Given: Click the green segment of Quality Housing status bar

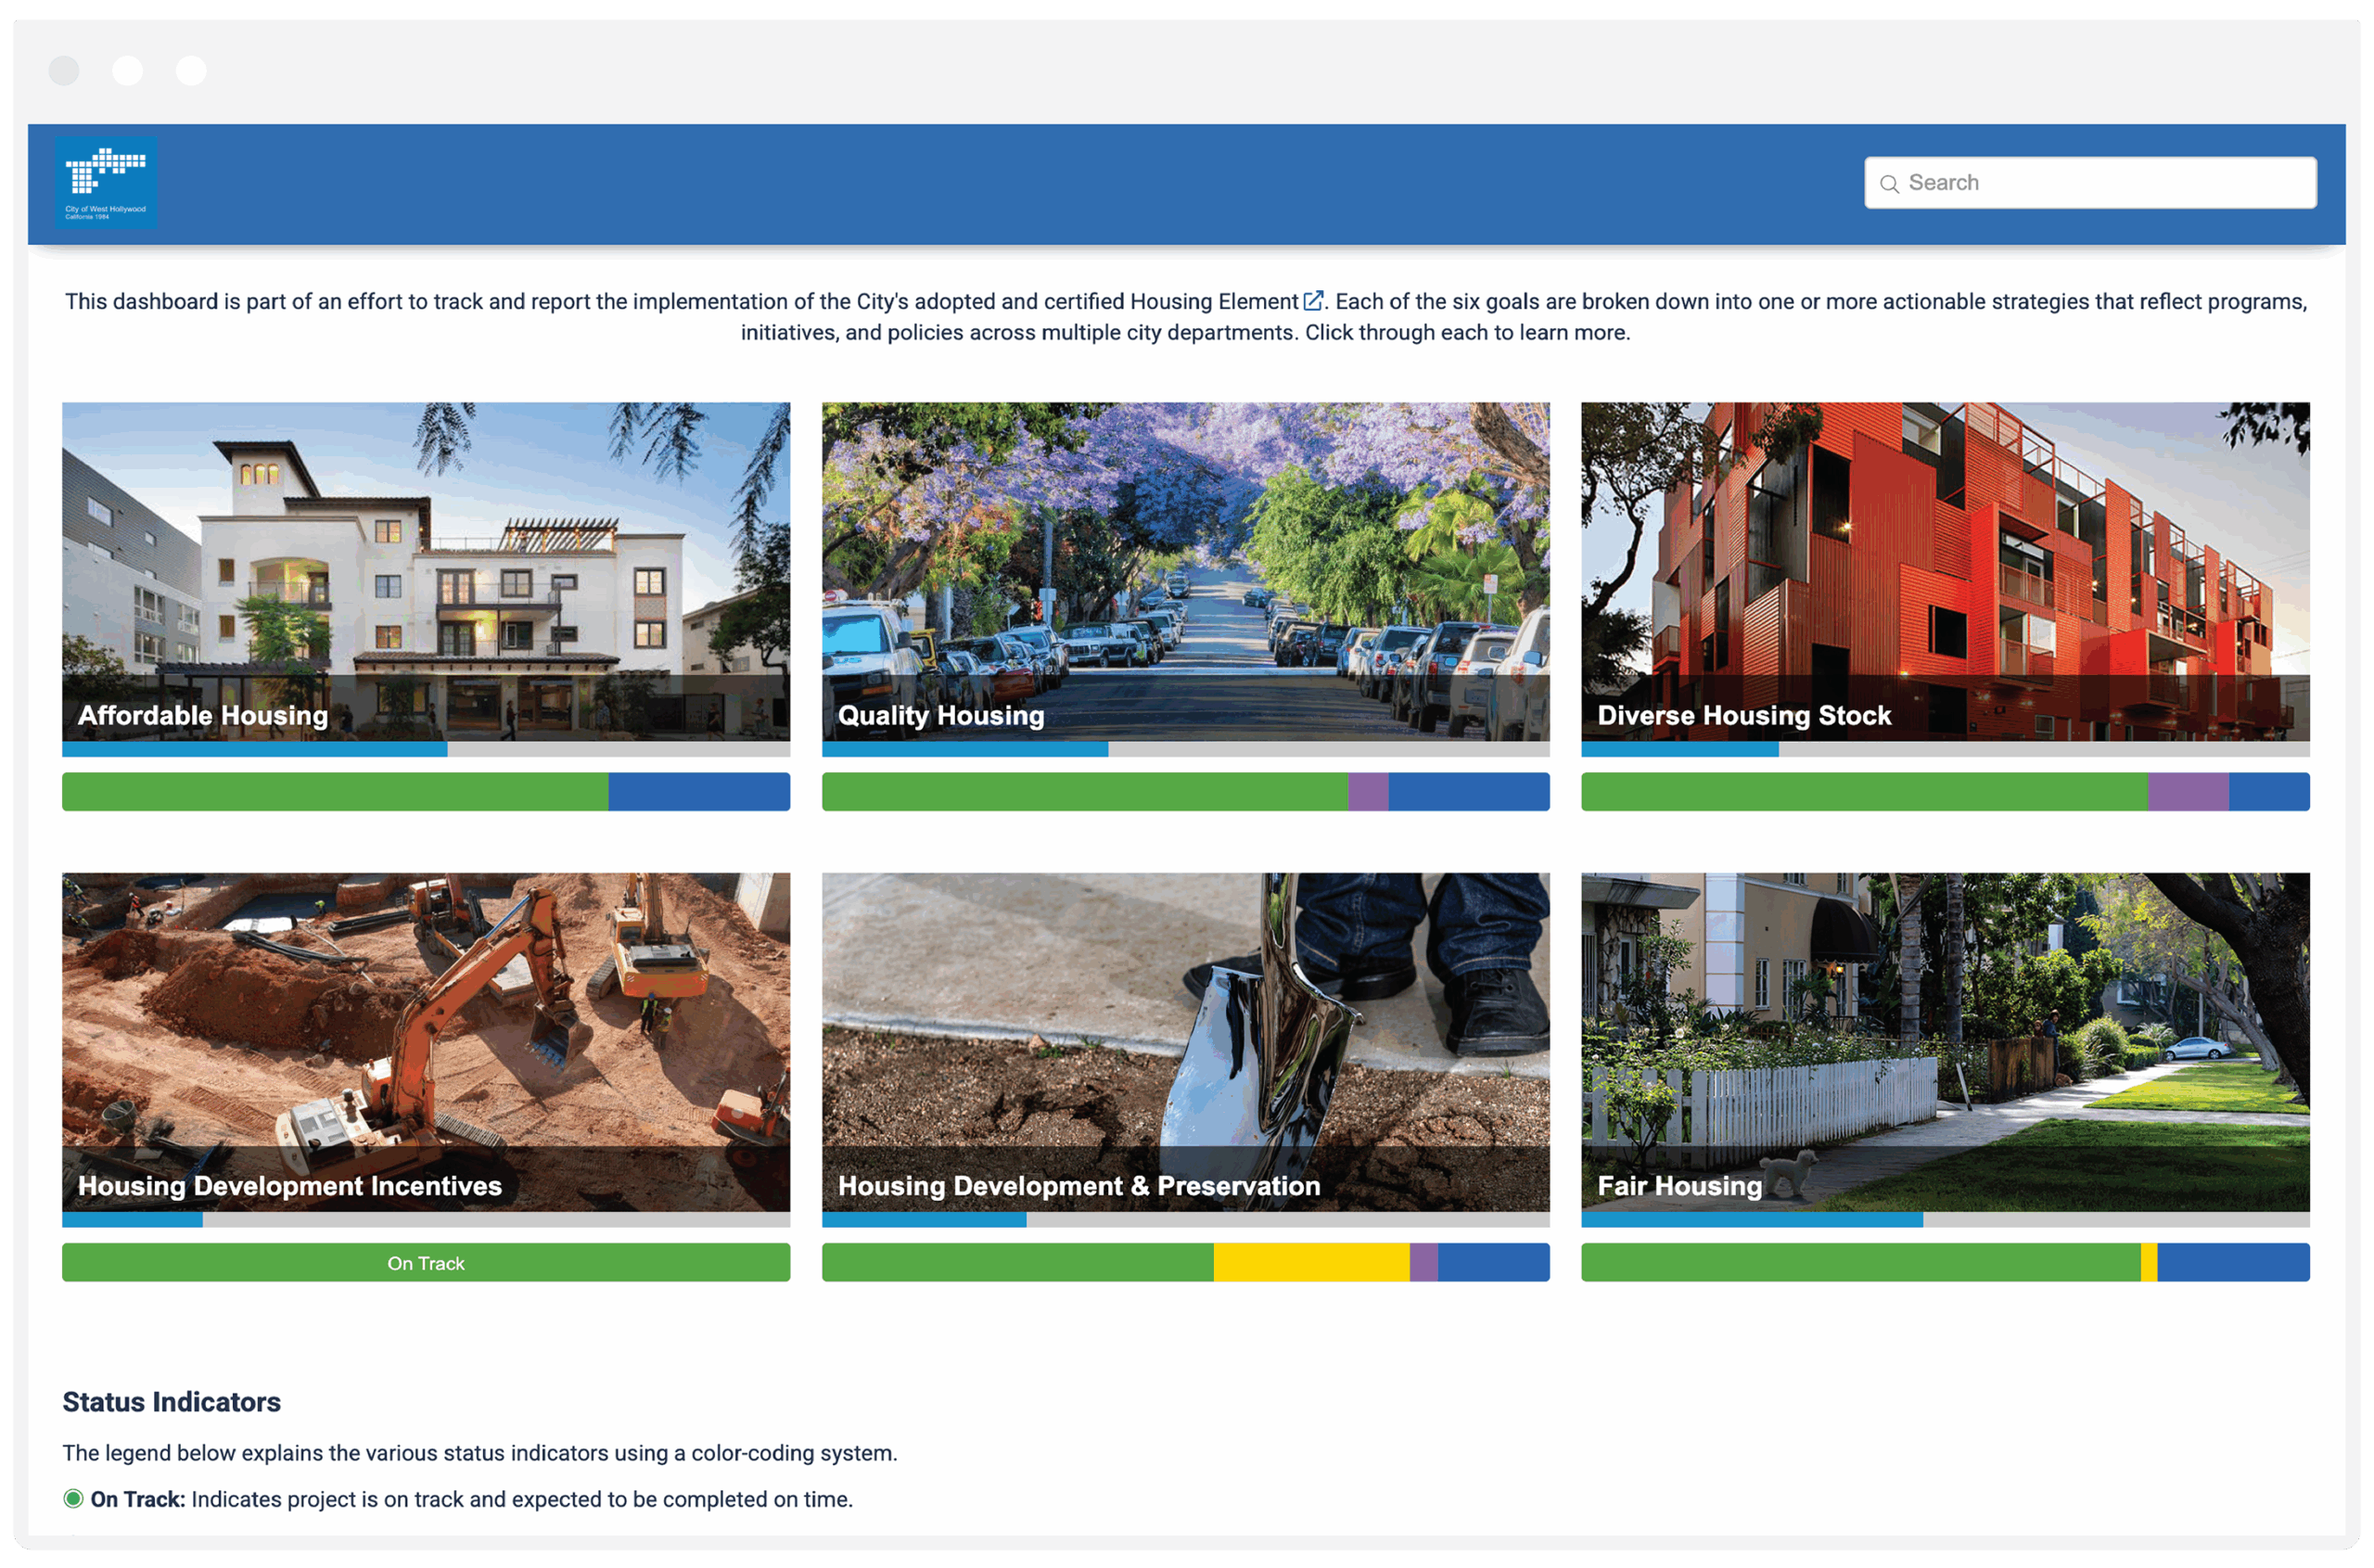Looking at the screenshot, I should (1085, 792).
